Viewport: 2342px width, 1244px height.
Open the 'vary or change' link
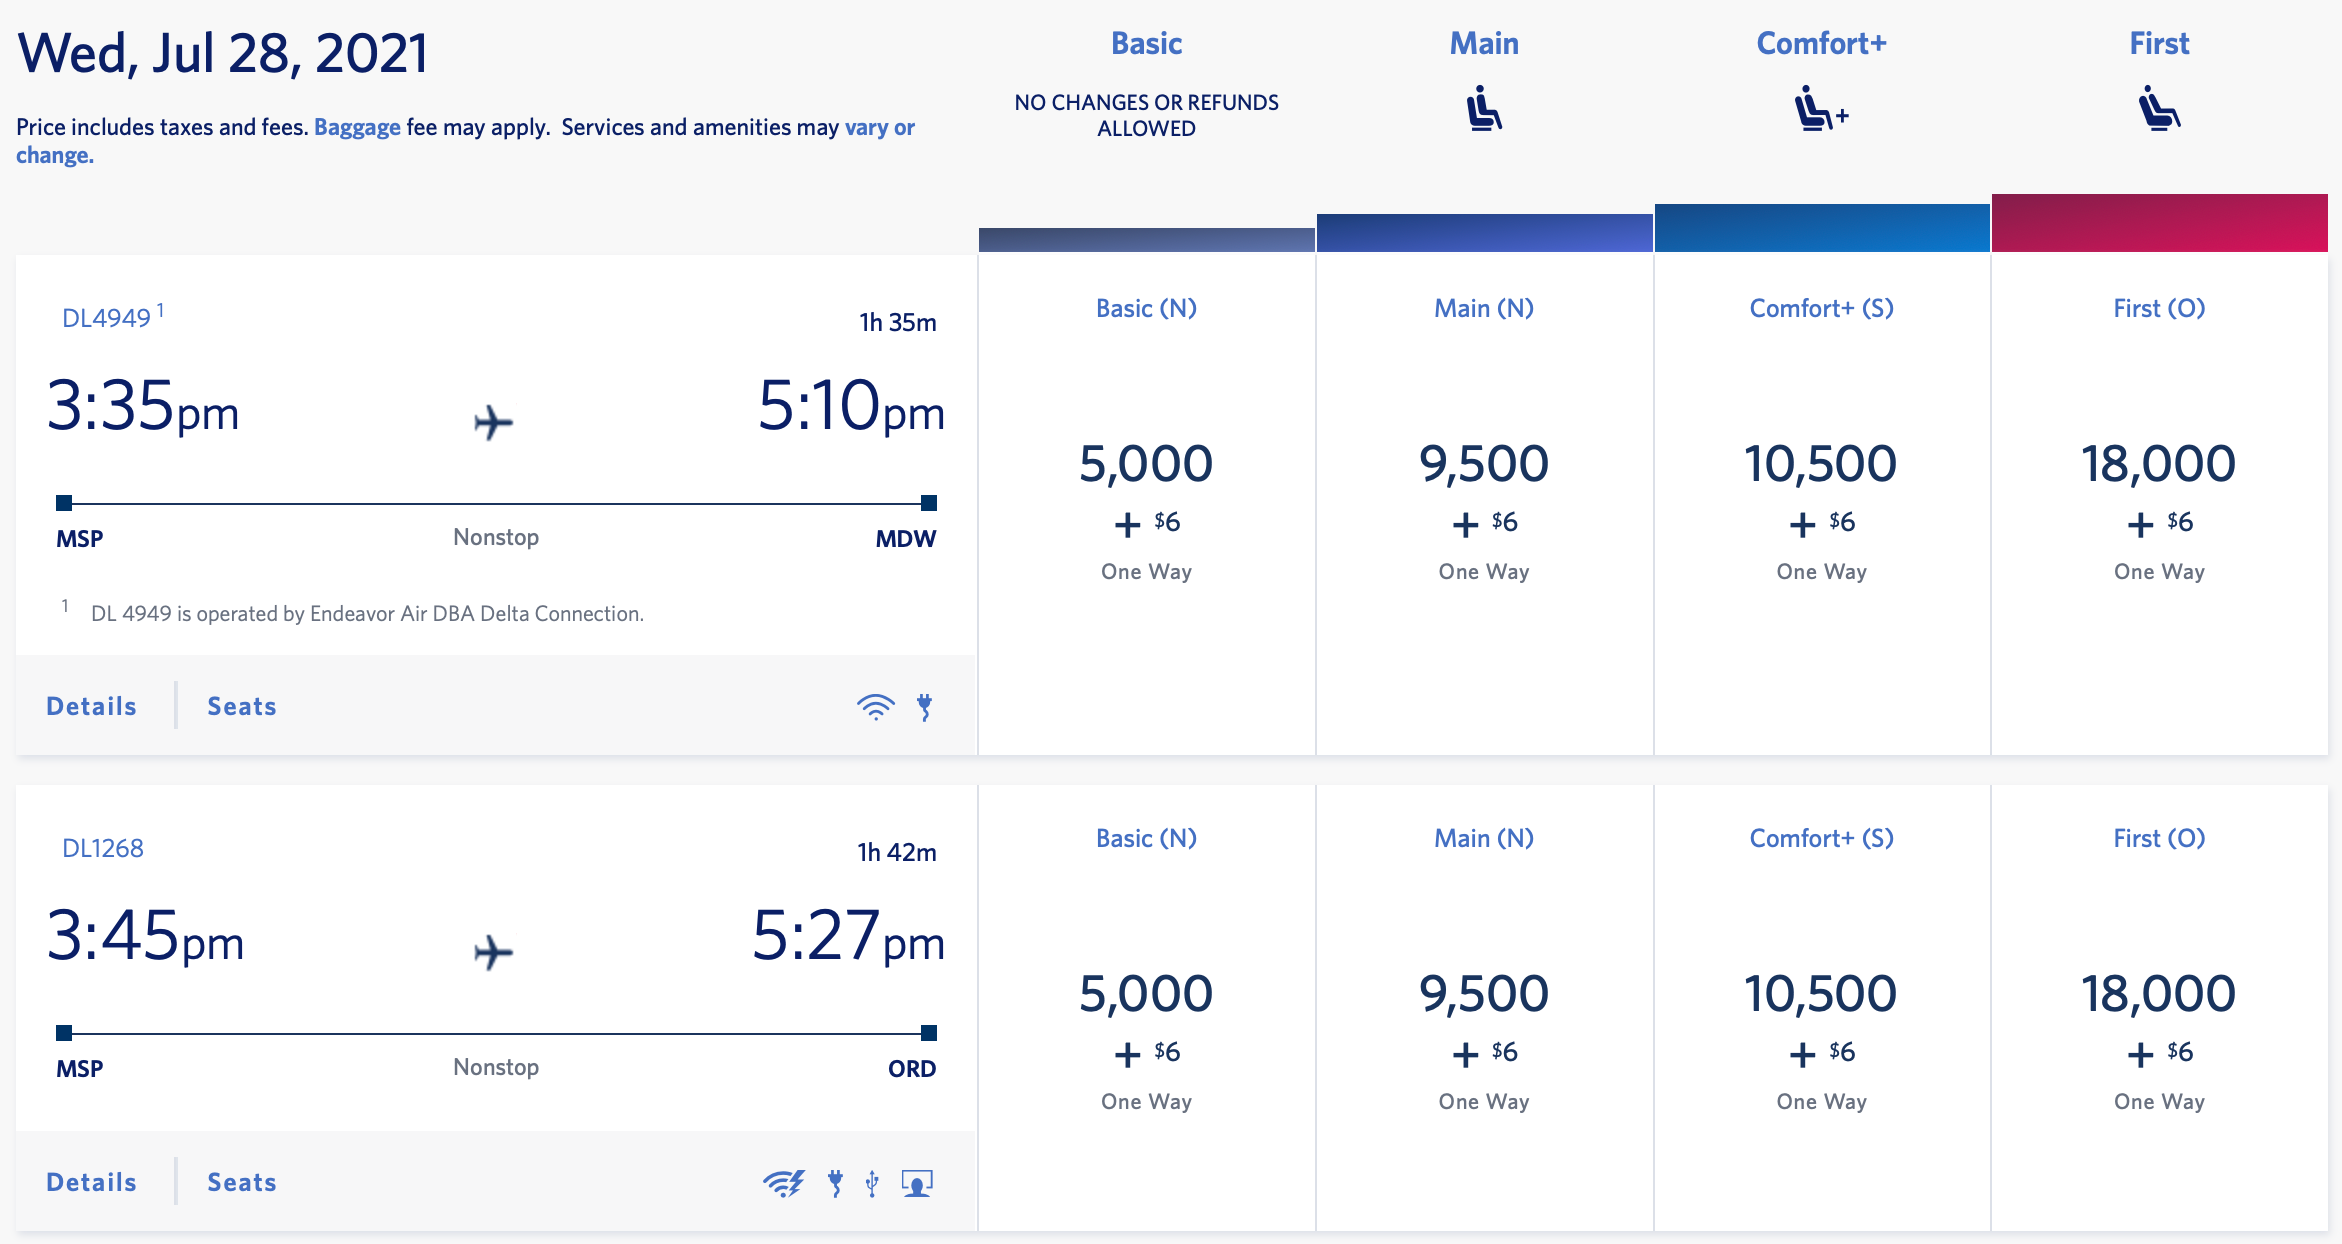[x=879, y=127]
